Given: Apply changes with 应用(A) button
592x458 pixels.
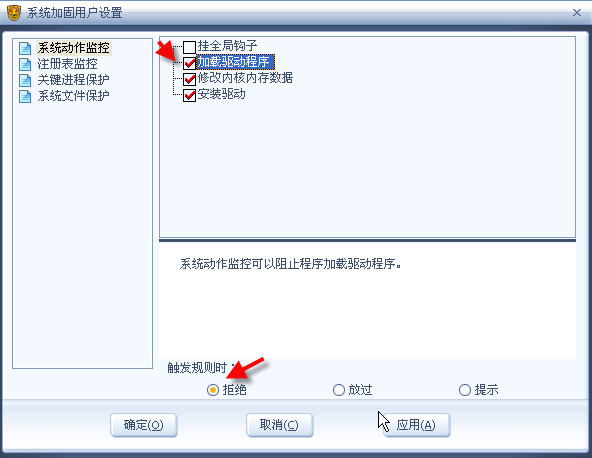Looking at the screenshot, I should pyautogui.click(x=416, y=425).
